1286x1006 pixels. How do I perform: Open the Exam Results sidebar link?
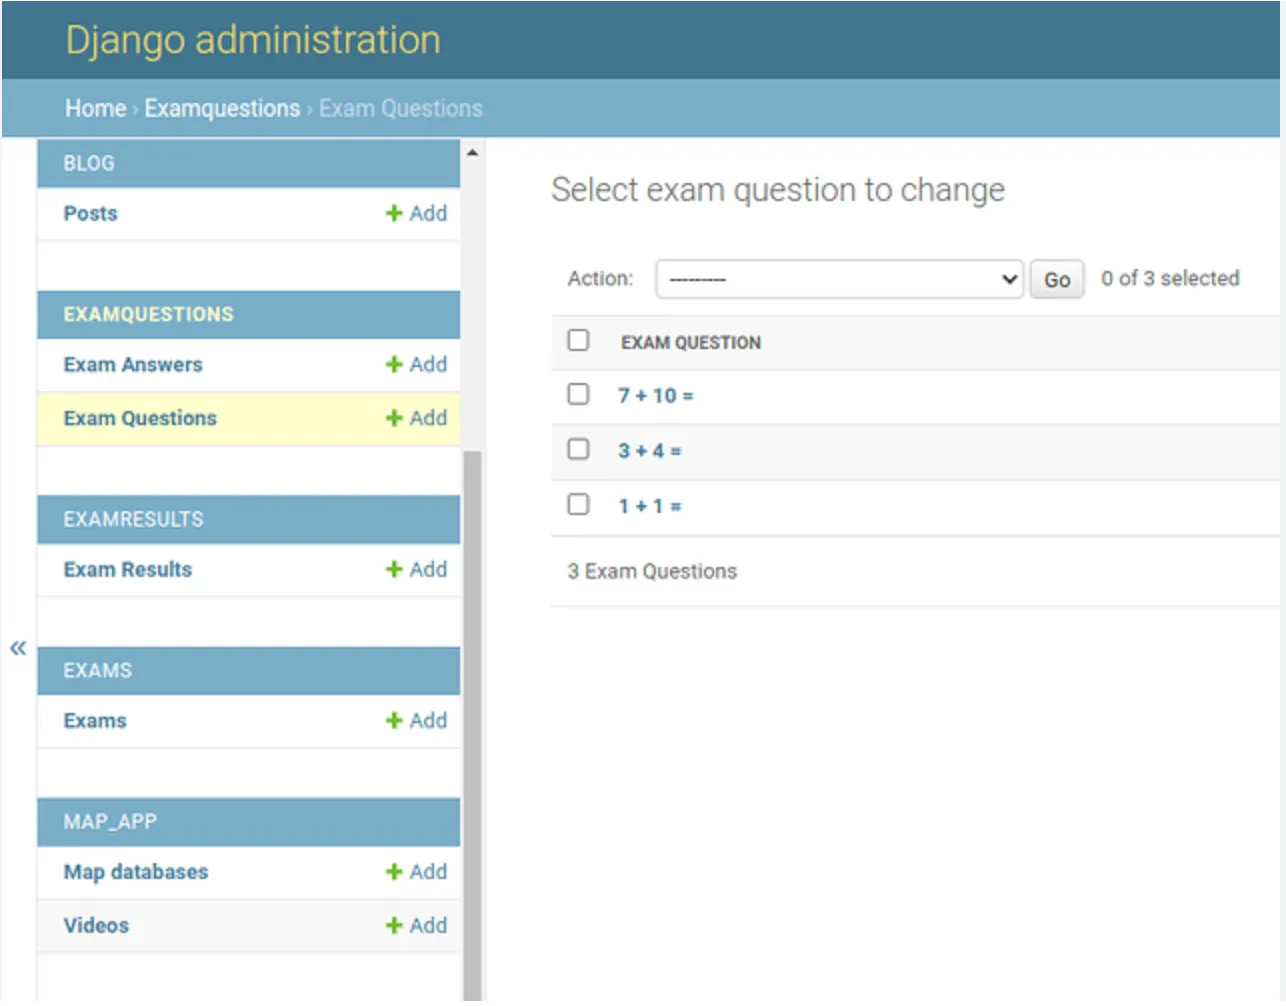(128, 570)
